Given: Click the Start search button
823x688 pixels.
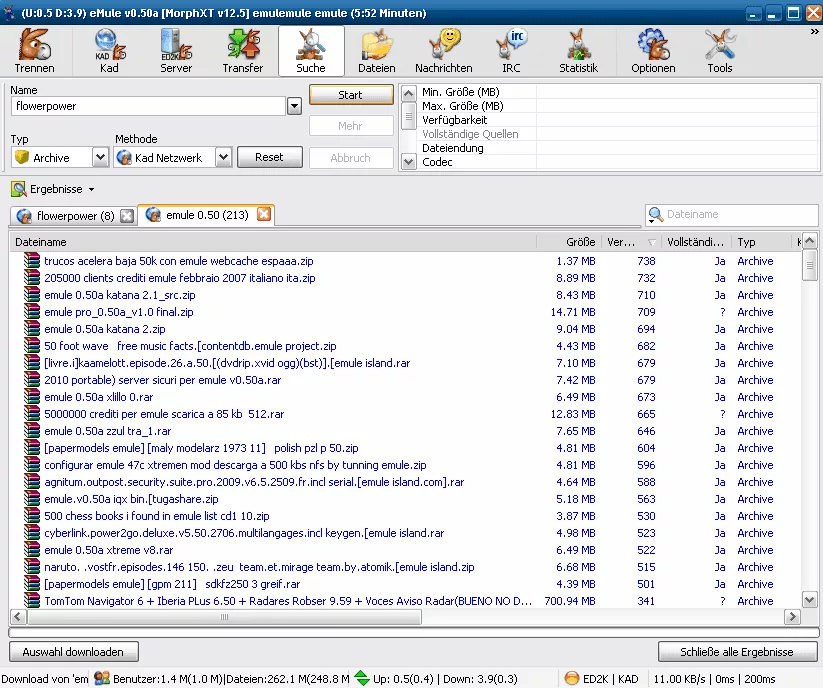Looking at the screenshot, I should (x=351, y=95).
